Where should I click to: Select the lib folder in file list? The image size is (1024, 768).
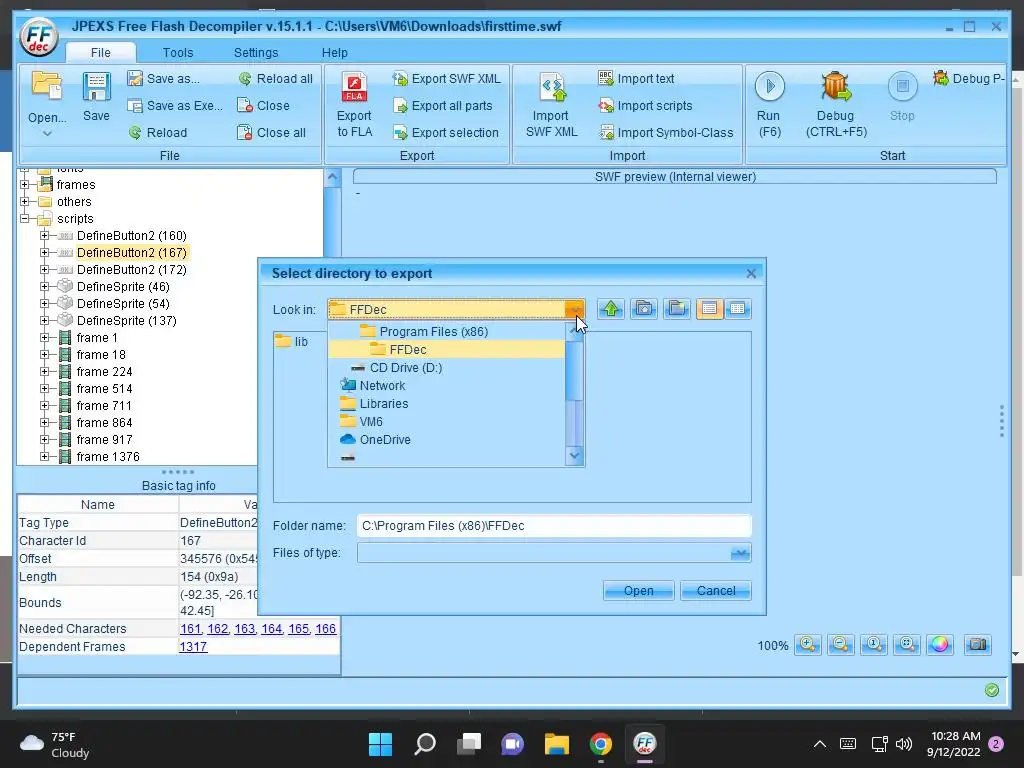293,342
